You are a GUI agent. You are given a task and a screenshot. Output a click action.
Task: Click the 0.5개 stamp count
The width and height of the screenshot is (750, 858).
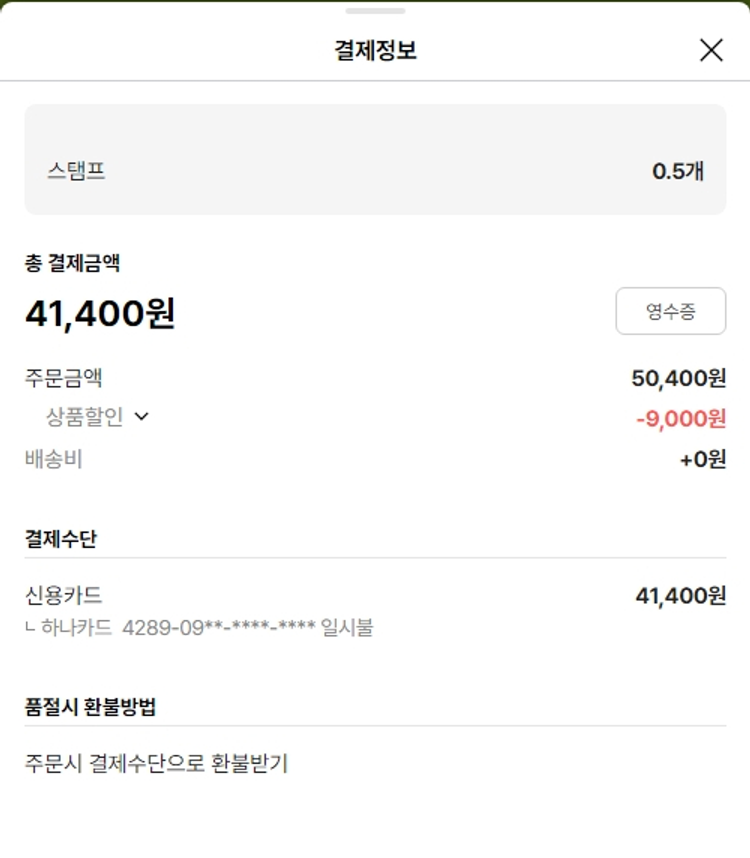pyautogui.click(x=678, y=171)
